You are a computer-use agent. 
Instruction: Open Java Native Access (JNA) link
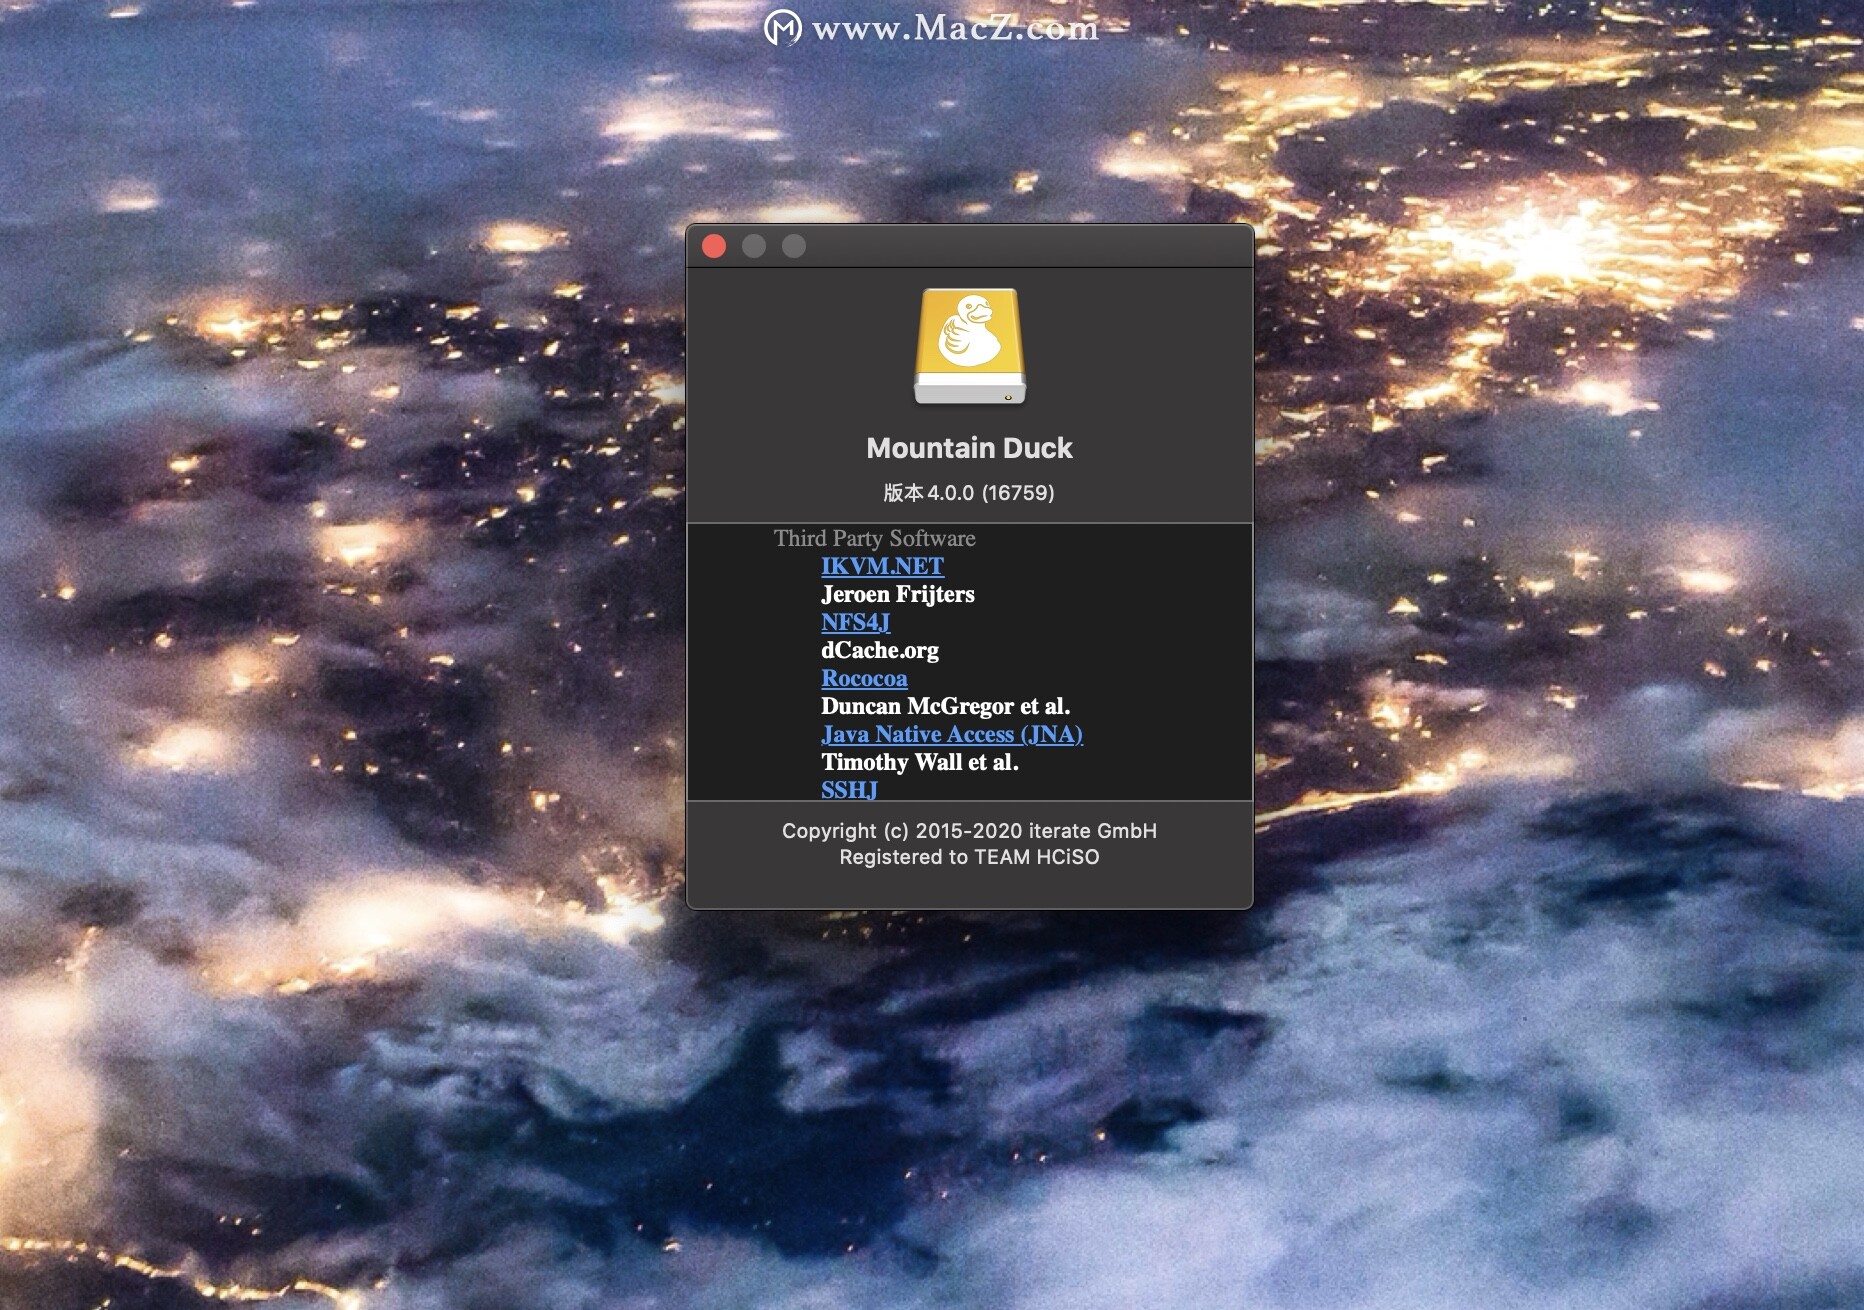952,734
